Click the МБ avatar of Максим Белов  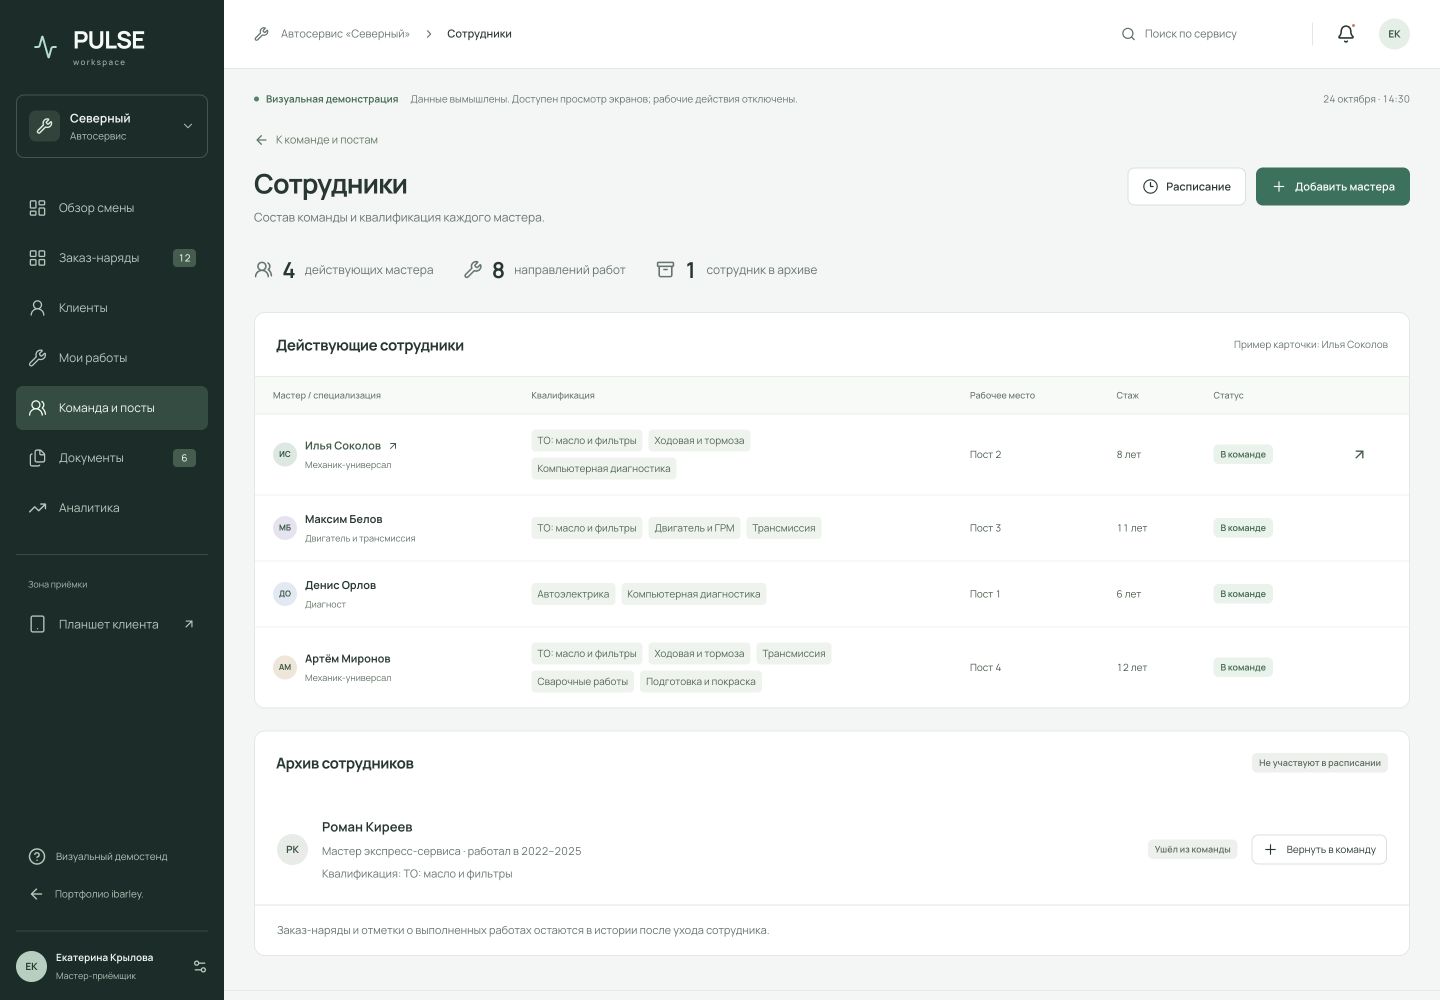click(x=285, y=528)
